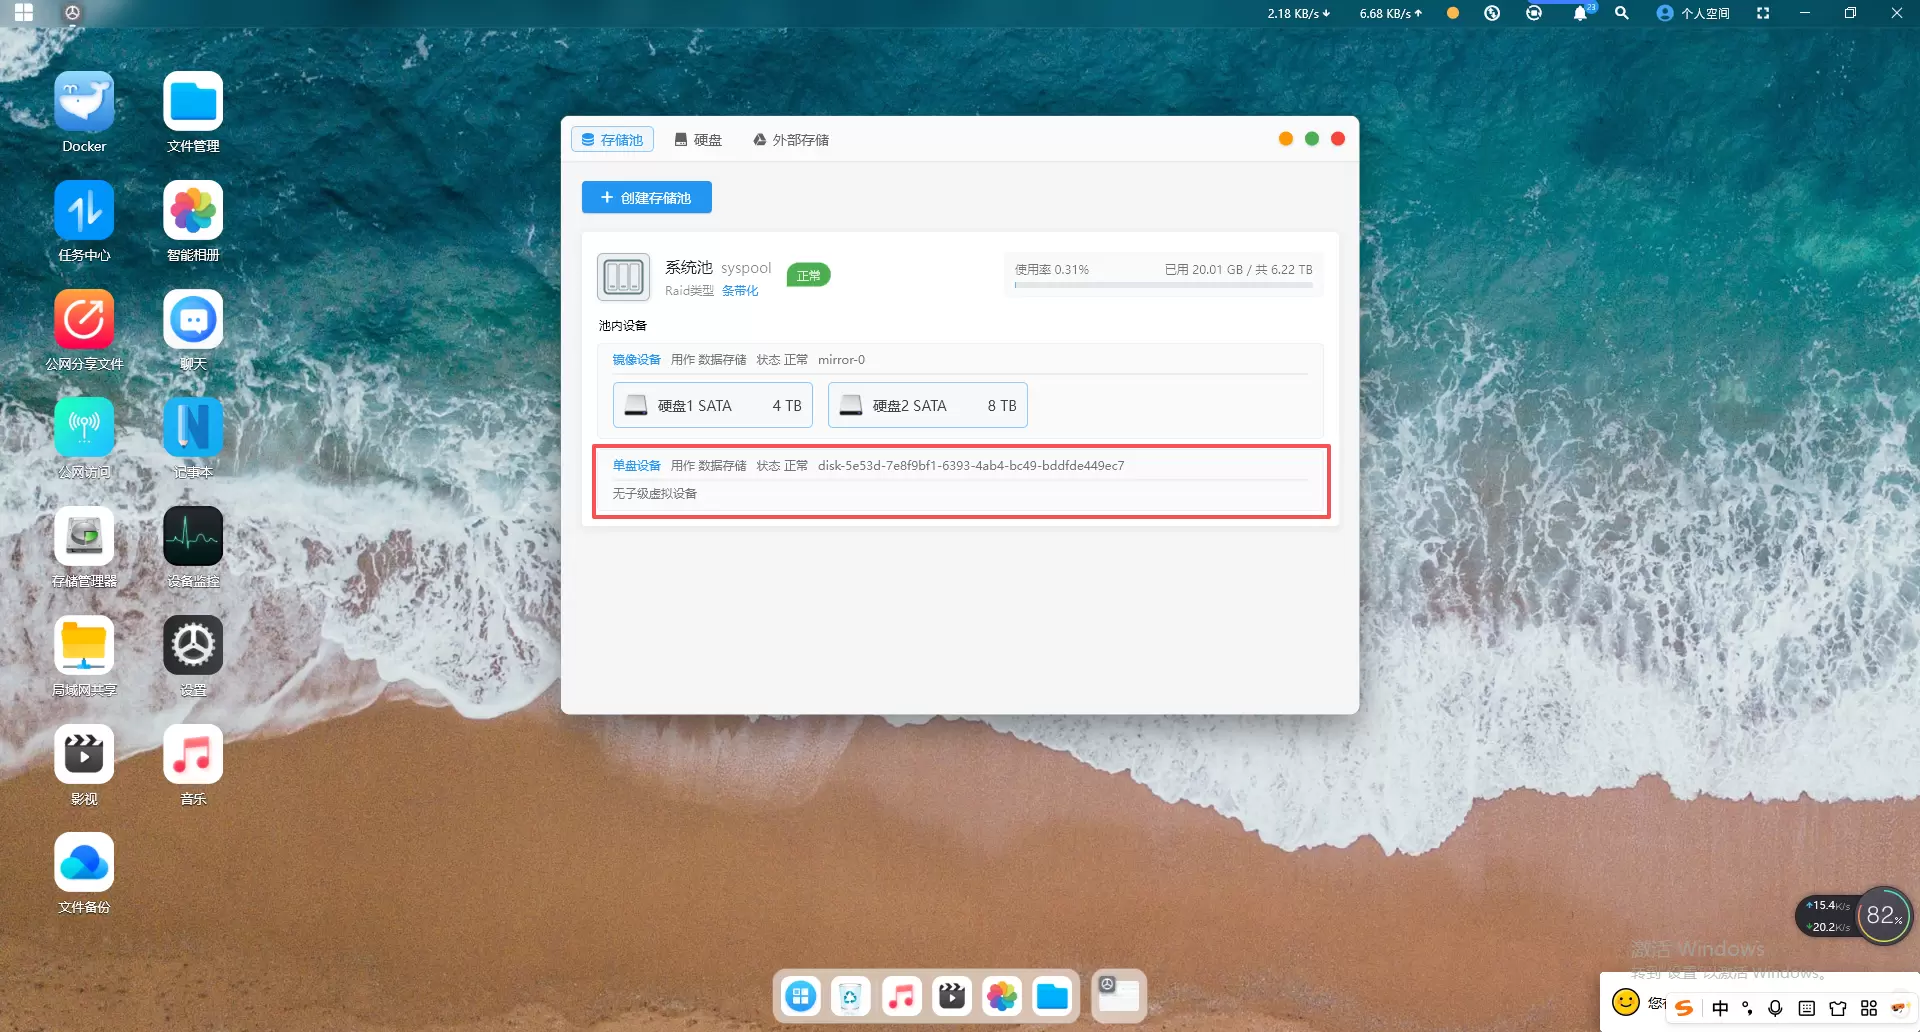Viewport: 1920px width, 1032px height.
Task: Switch to the 外部存储 tab
Action: (791, 140)
